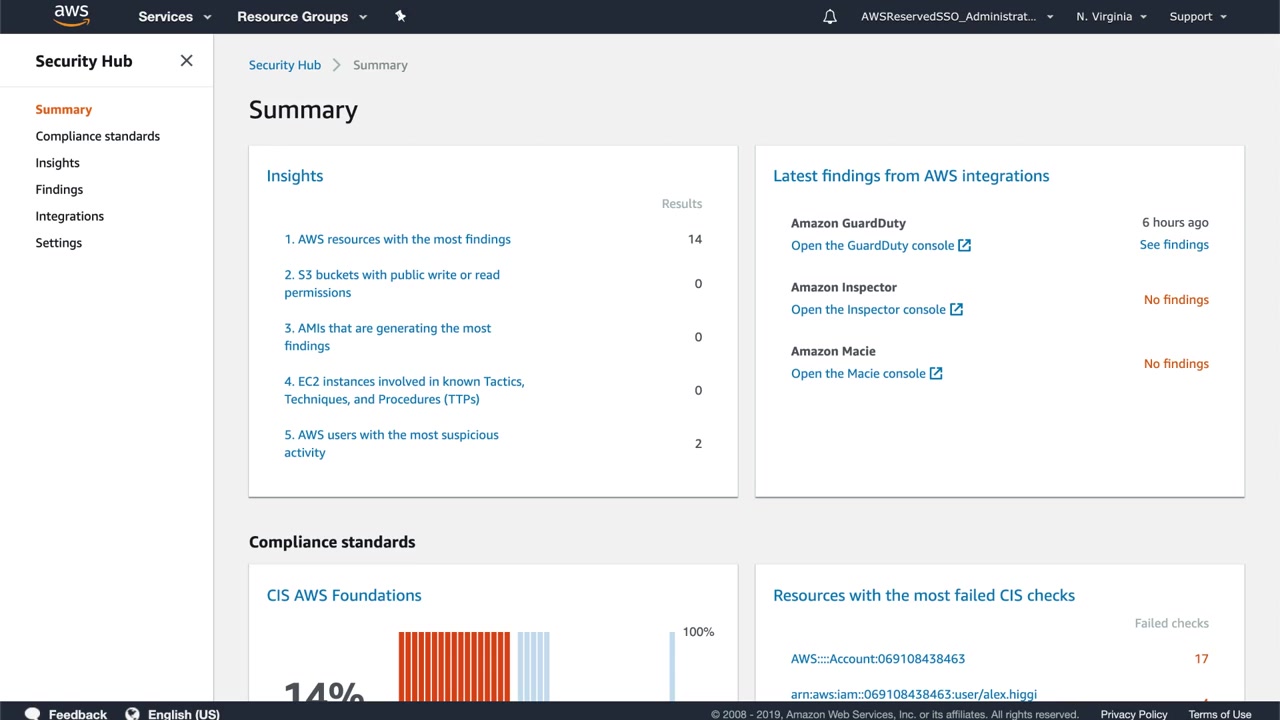Open the Support dropdown menu
Screen dimensions: 1280x720
tap(1197, 17)
